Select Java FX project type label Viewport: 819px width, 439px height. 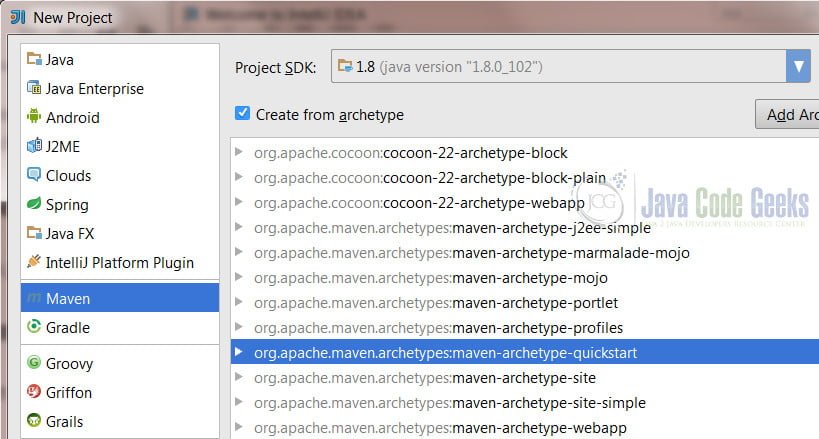pyautogui.click(x=70, y=234)
